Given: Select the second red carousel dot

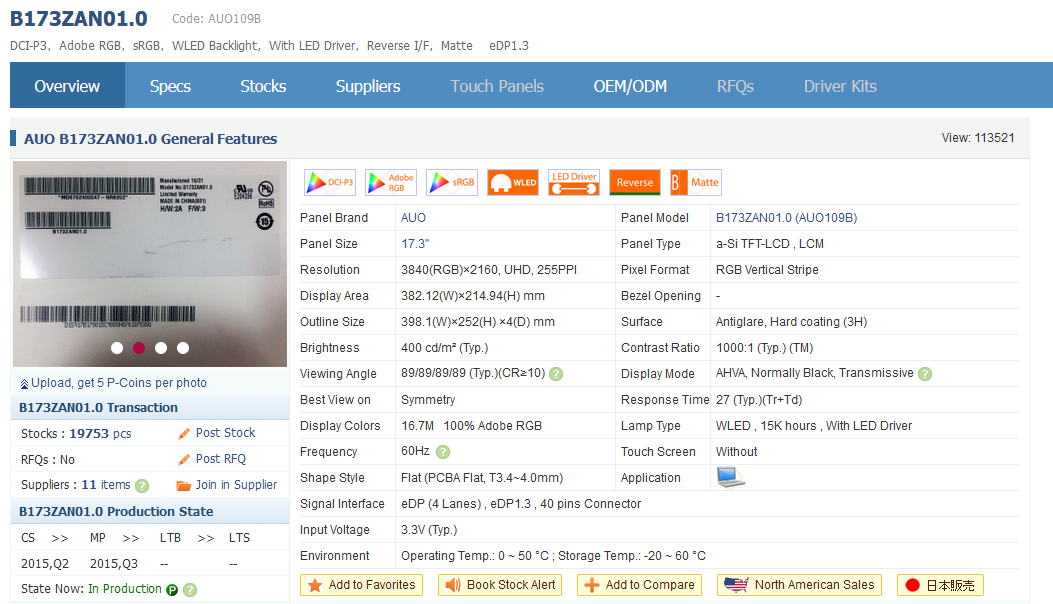Looking at the screenshot, I should 139,348.
